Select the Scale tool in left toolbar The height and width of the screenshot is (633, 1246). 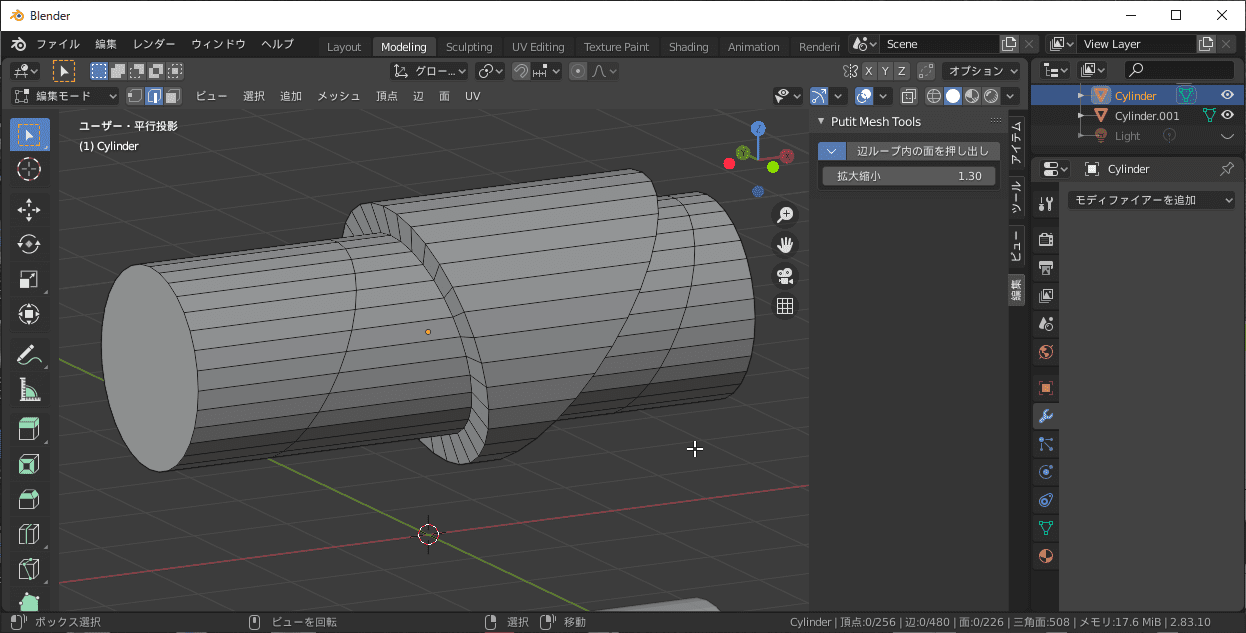point(29,279)
